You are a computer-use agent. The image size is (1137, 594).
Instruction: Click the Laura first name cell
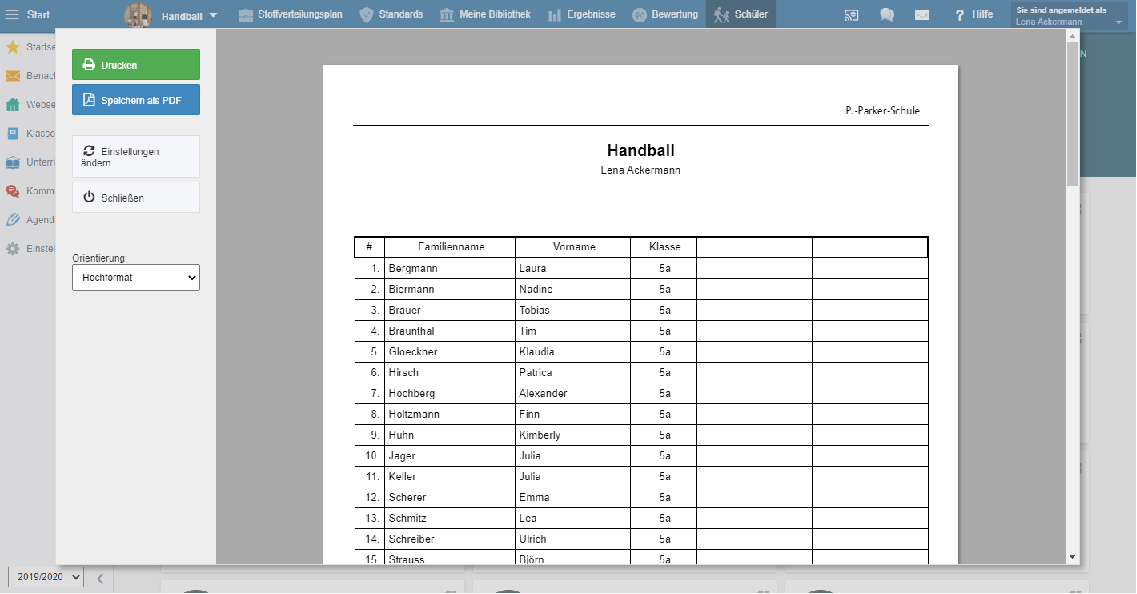pos(573,268)
